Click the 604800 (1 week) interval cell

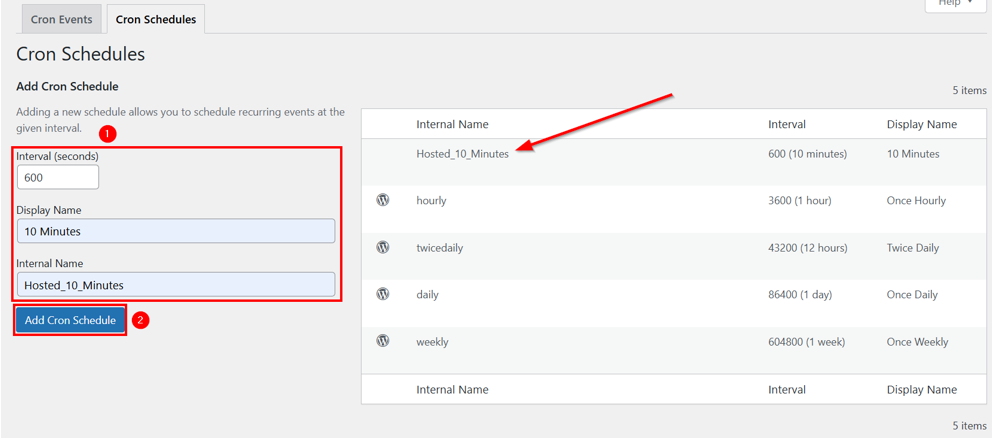(807, 342)
